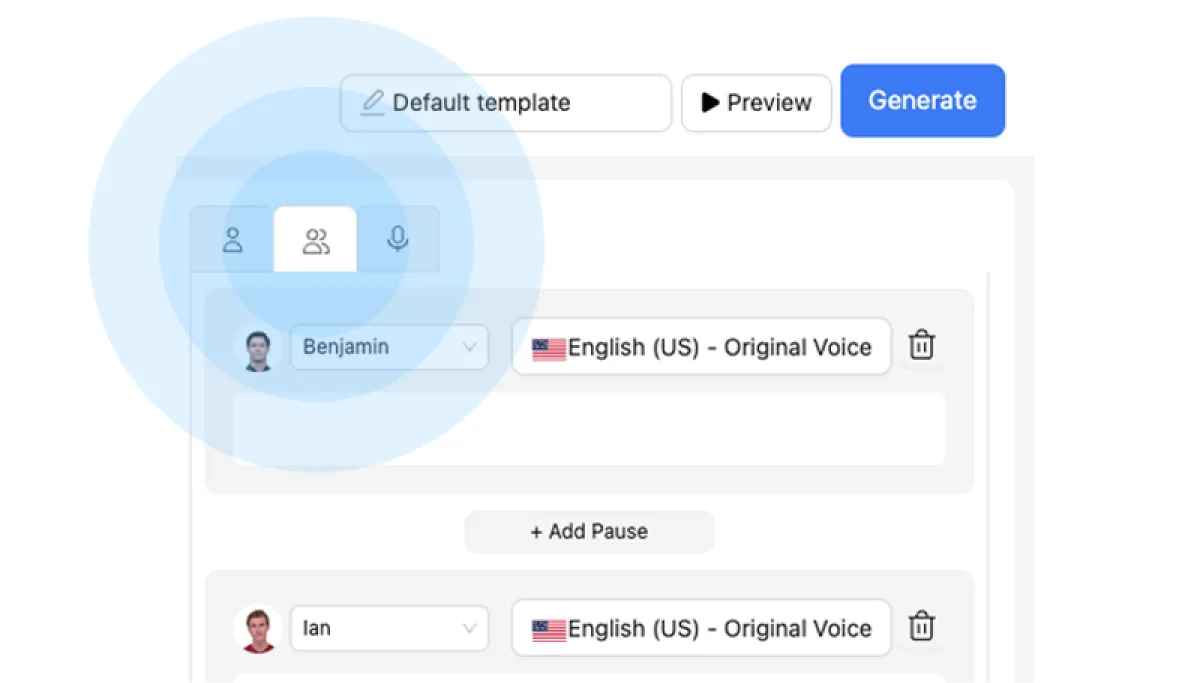Click the Generate button
1182x683 pixels.
923,100
